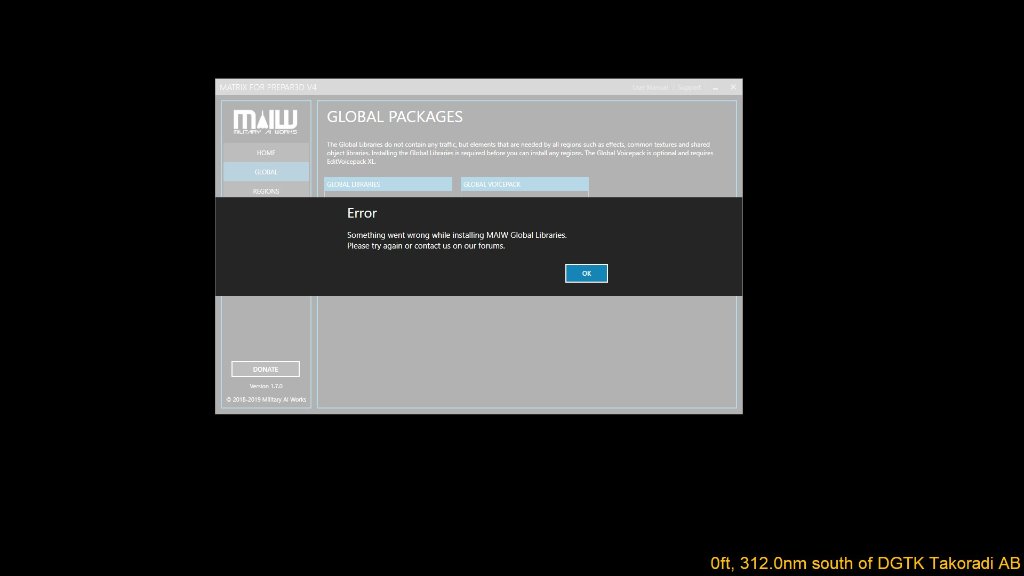1024x576 pixels.
Task: Click the GLOBAL PACKAGES heading
Action: coord(394,117)
